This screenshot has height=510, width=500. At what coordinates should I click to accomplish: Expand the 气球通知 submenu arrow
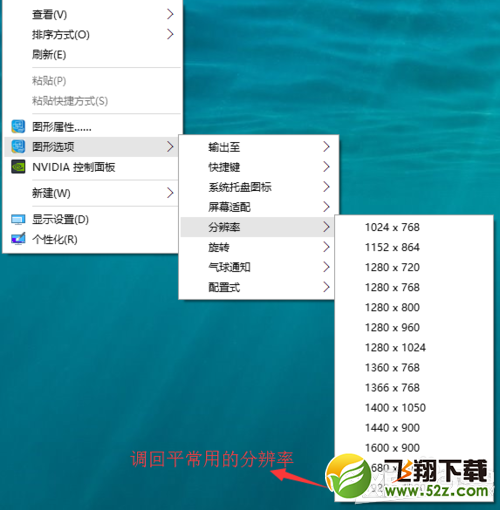(x=326, y=267)
